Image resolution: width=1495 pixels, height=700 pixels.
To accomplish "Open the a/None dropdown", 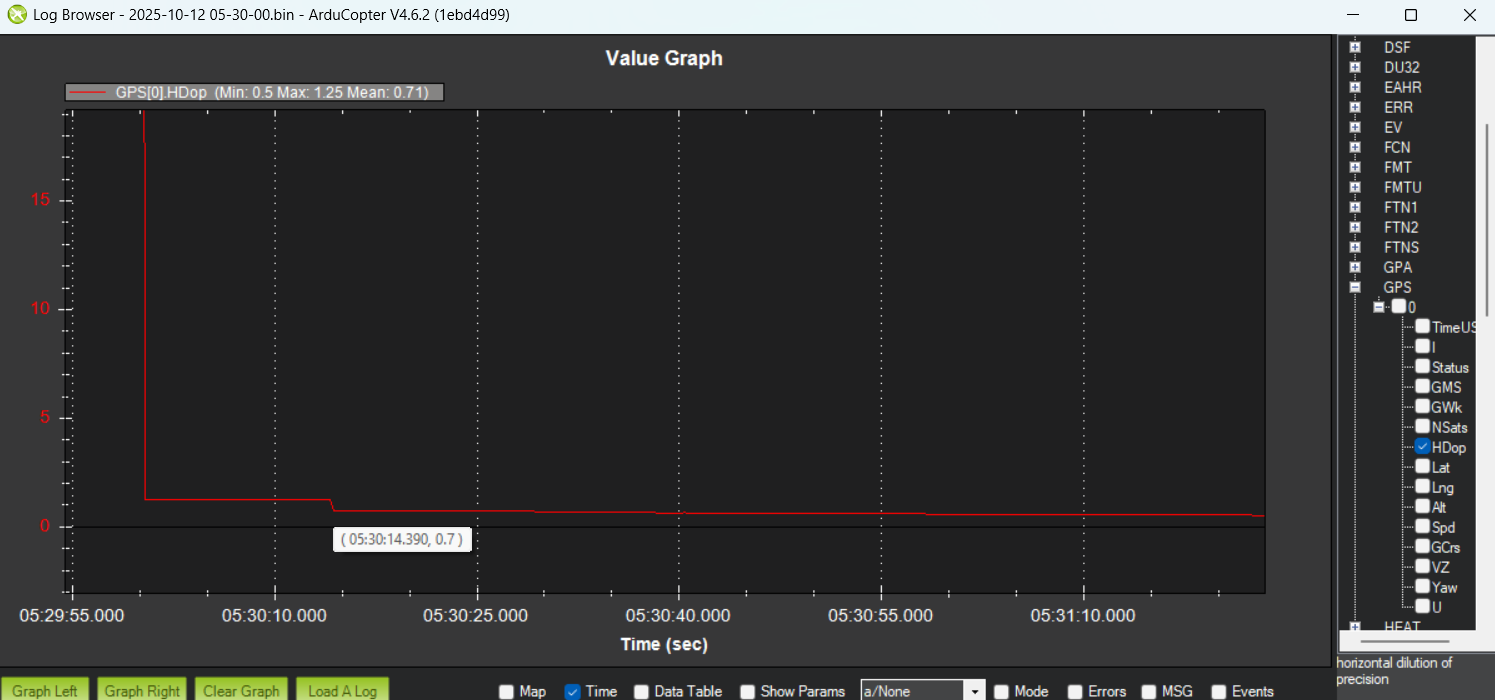I will pos(974,691).
